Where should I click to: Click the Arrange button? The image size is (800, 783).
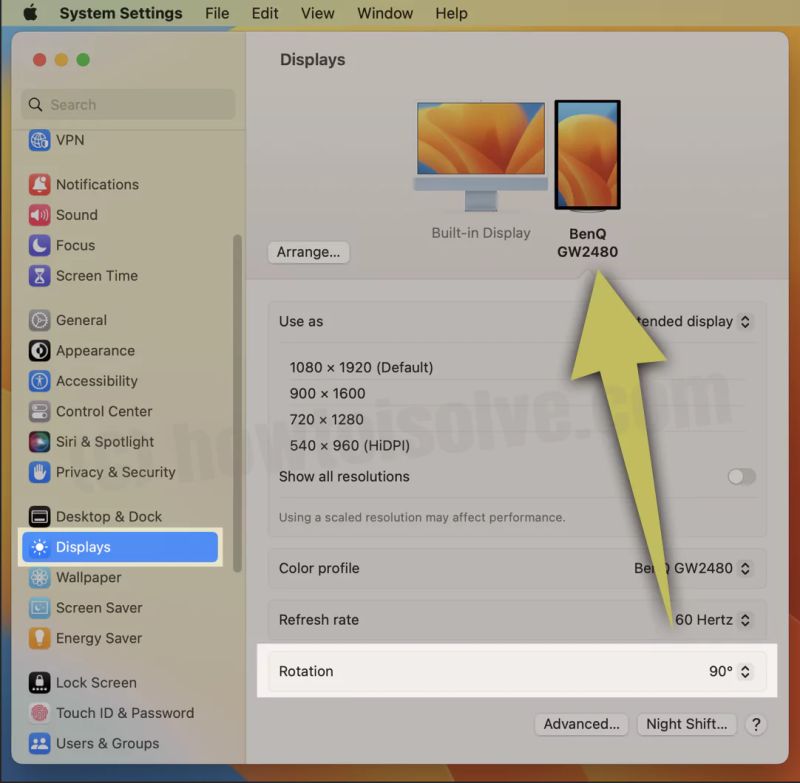(308, 252)
